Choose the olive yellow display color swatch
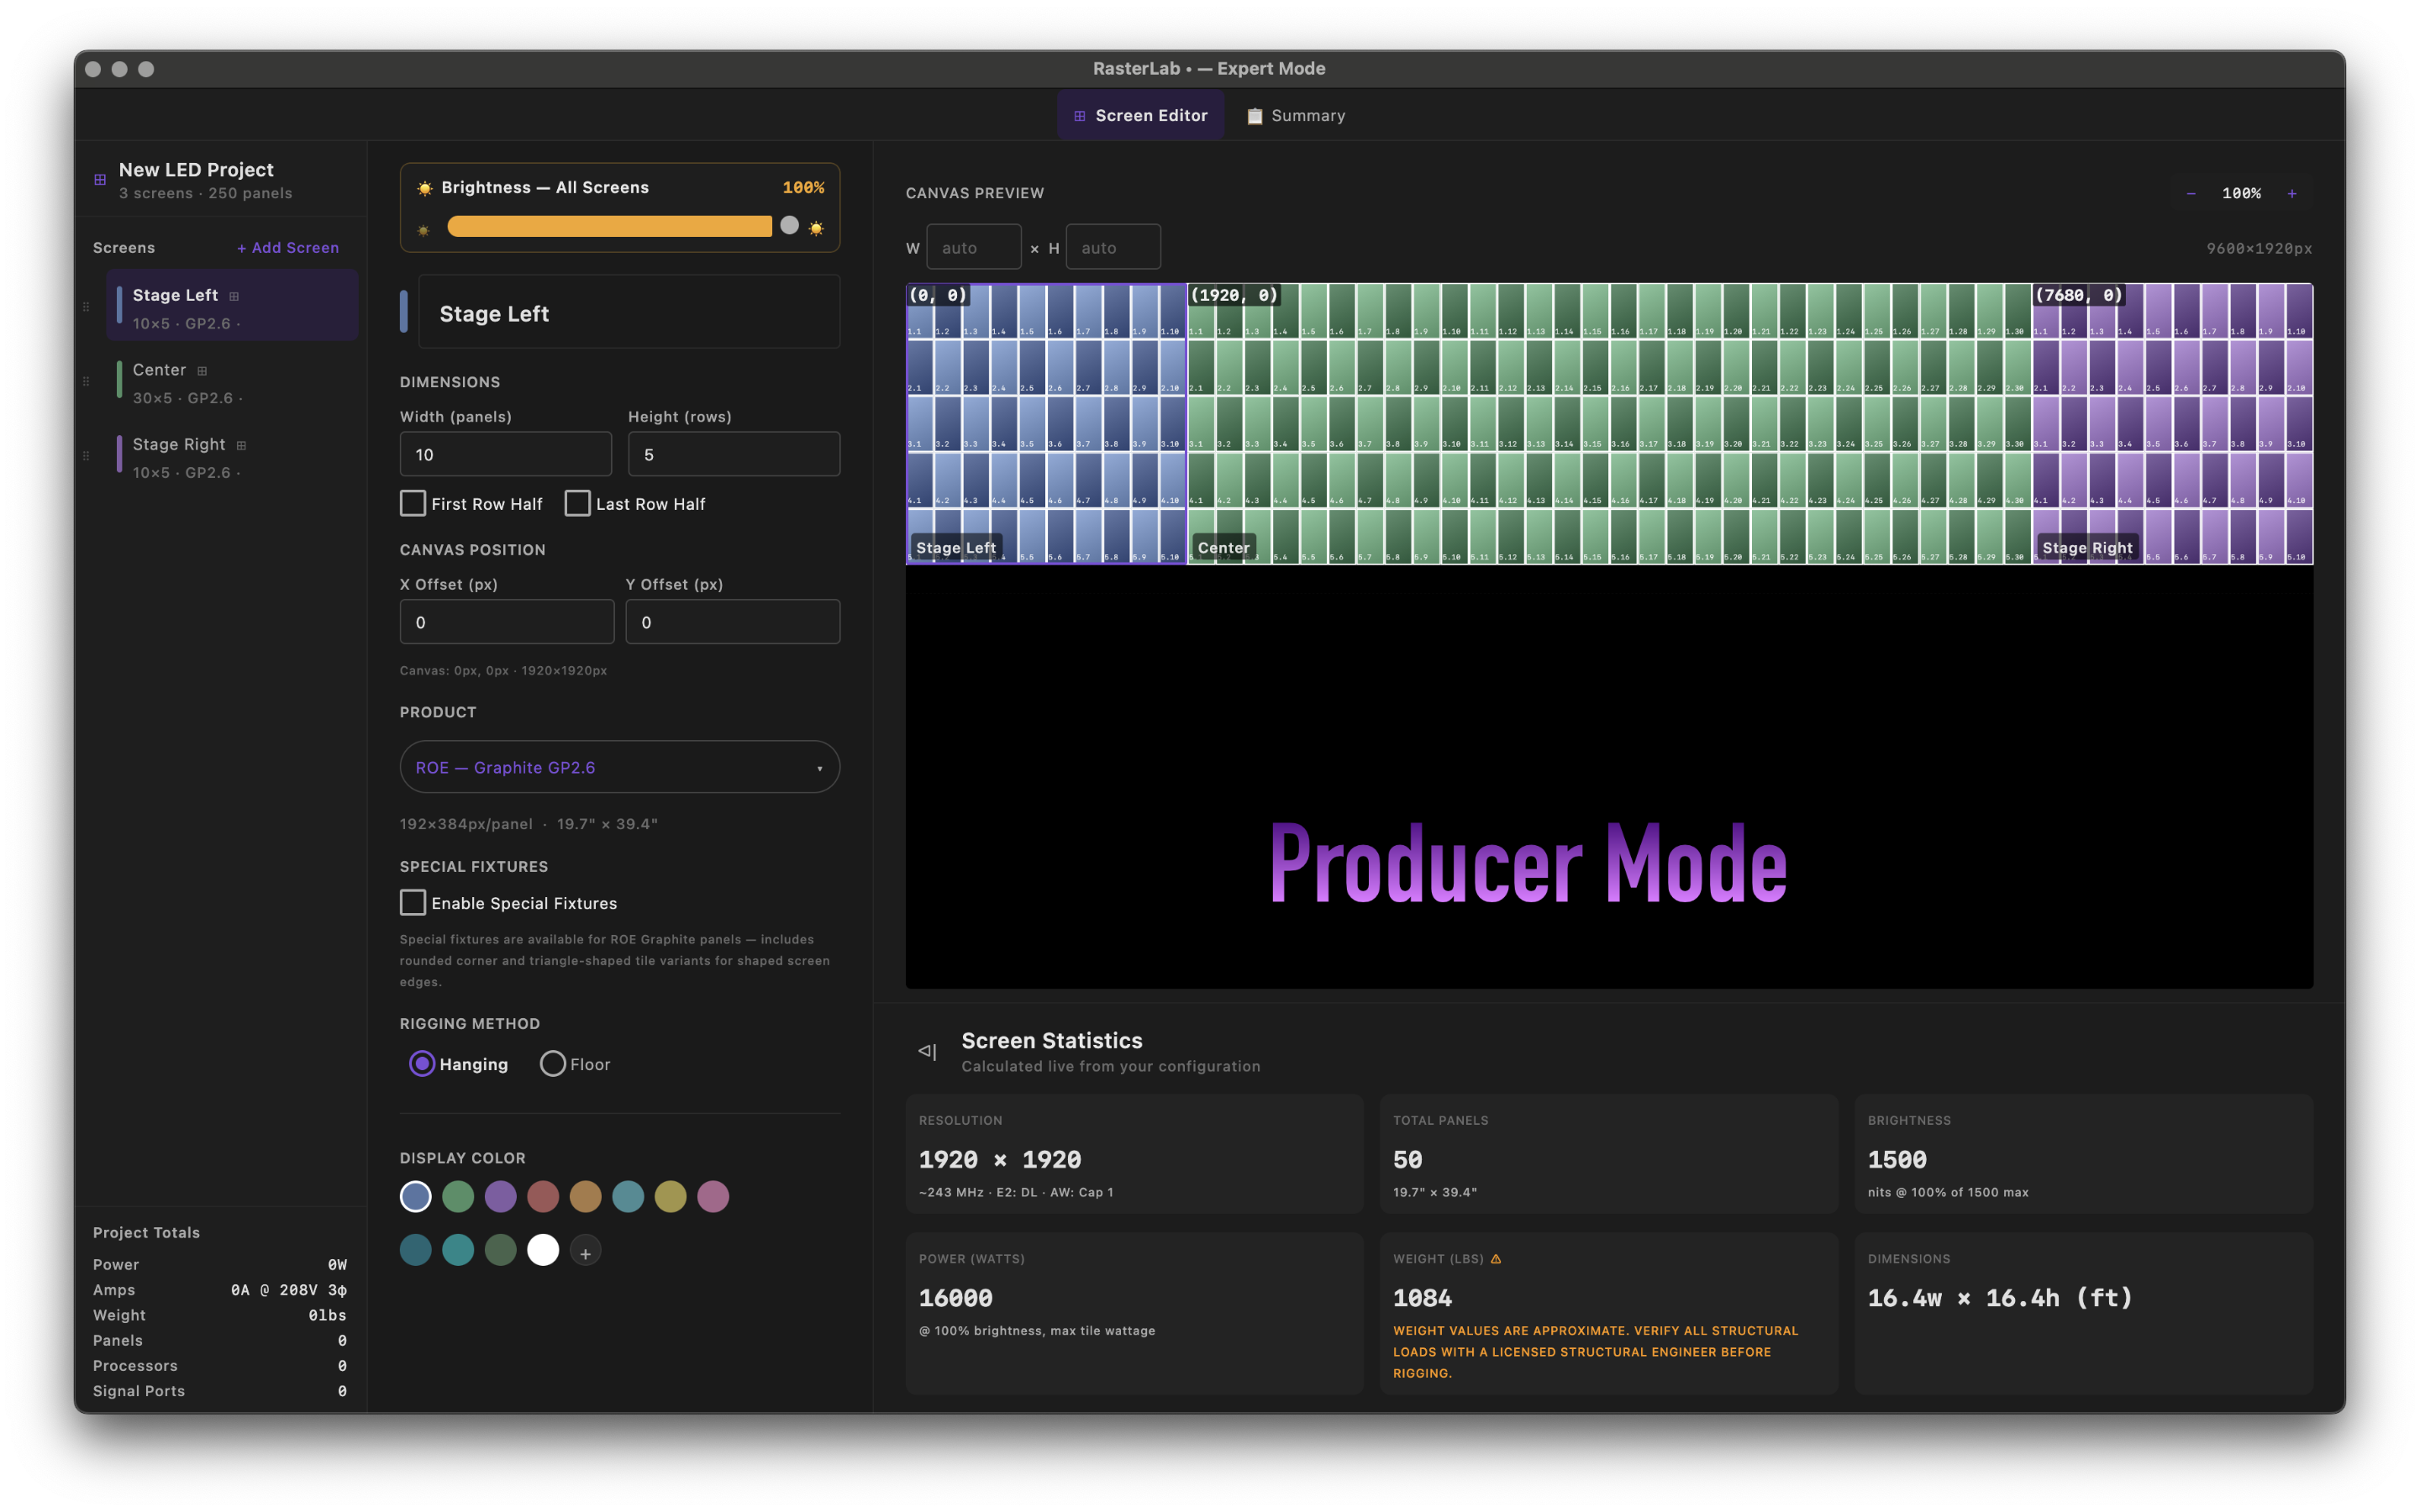Screen dimensions: 2420x1512 coord(670,1196)
